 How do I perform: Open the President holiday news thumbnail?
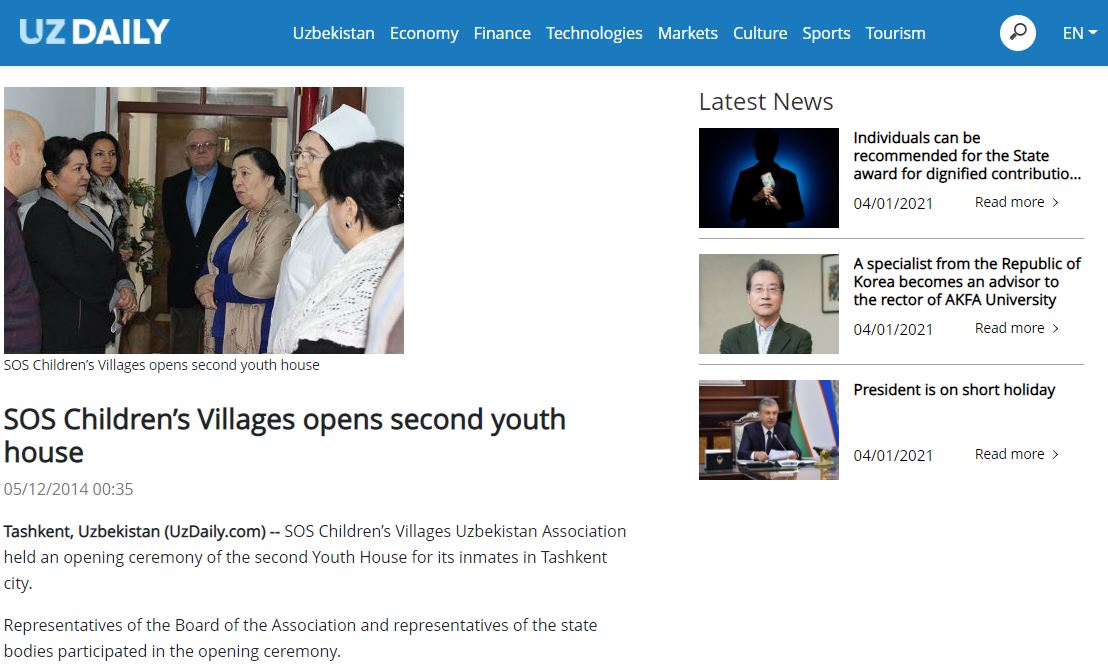(x=769, y=430)
